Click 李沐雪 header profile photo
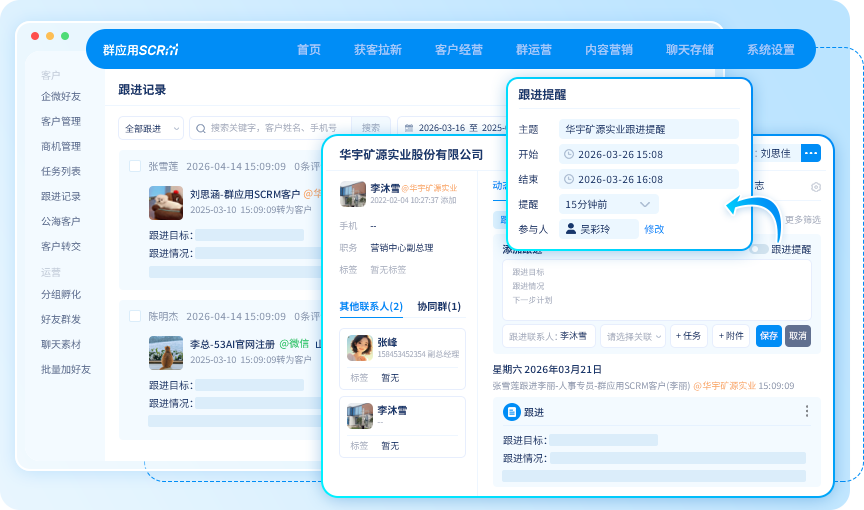Screen dimensions: 864x510 (353, 194)
